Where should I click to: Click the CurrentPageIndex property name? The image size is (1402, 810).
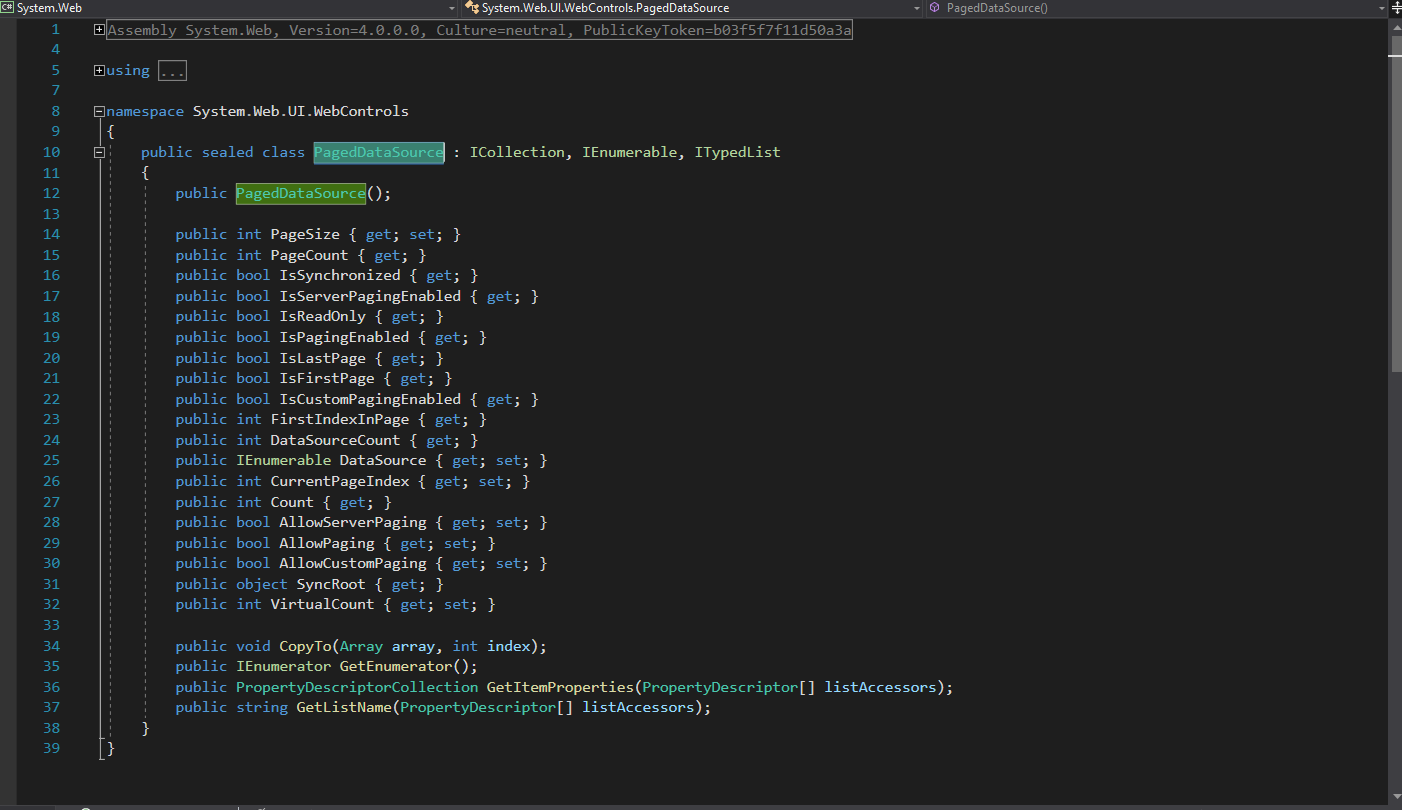[340, 481]
